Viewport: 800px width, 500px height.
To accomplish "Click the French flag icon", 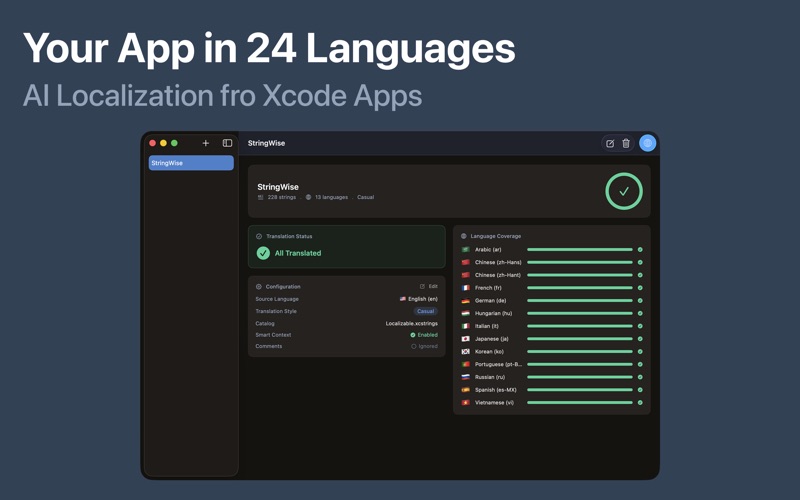I will 465,288.
